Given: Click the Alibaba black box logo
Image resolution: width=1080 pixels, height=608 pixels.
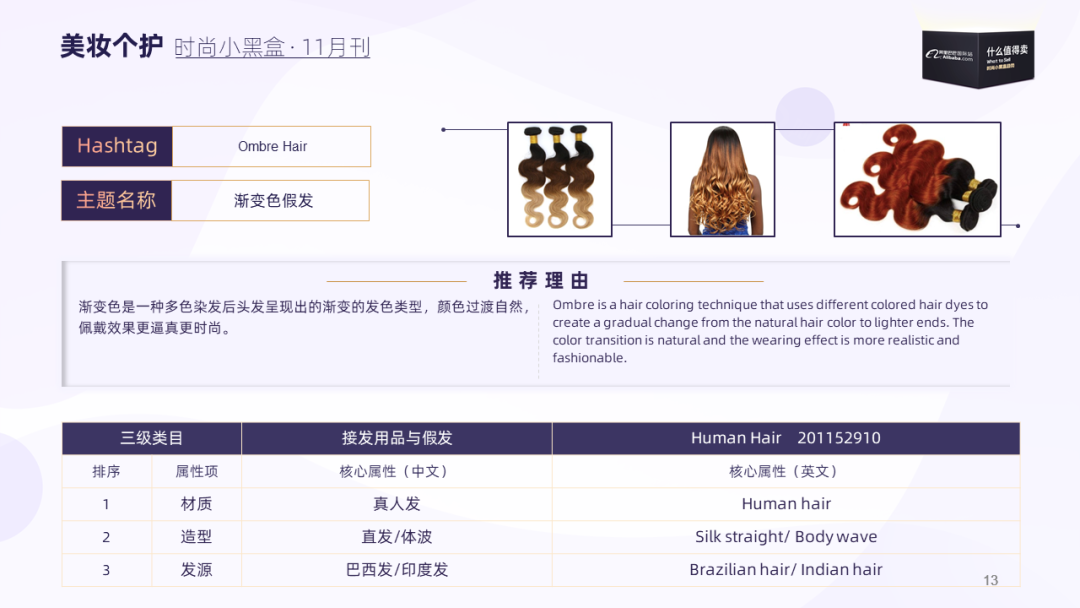Looking at the screenshot, I should pos(978,59).
